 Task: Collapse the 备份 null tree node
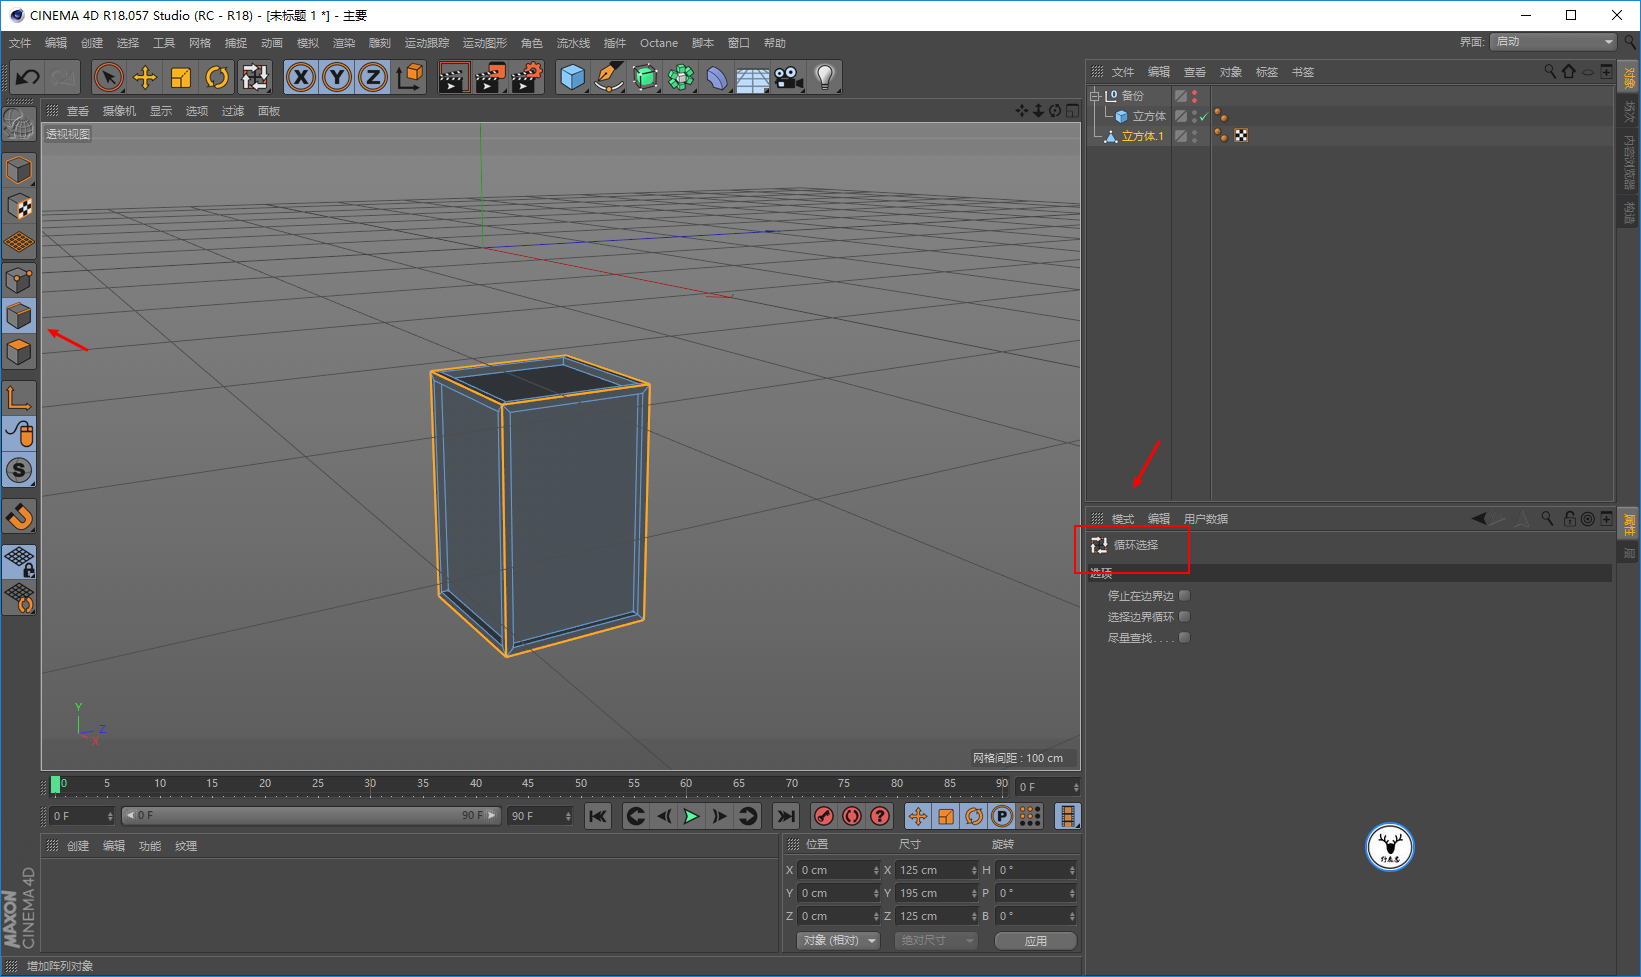coord(1095,96)
